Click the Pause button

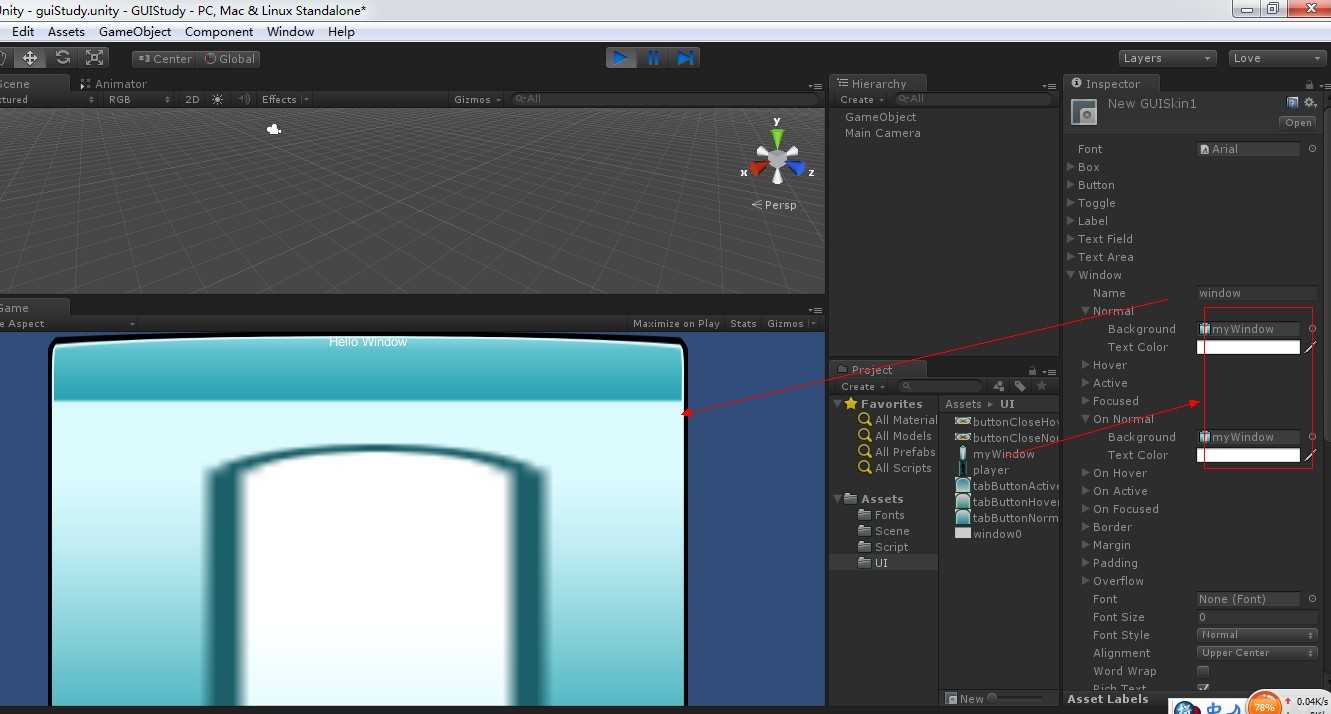tap(653, 58)
